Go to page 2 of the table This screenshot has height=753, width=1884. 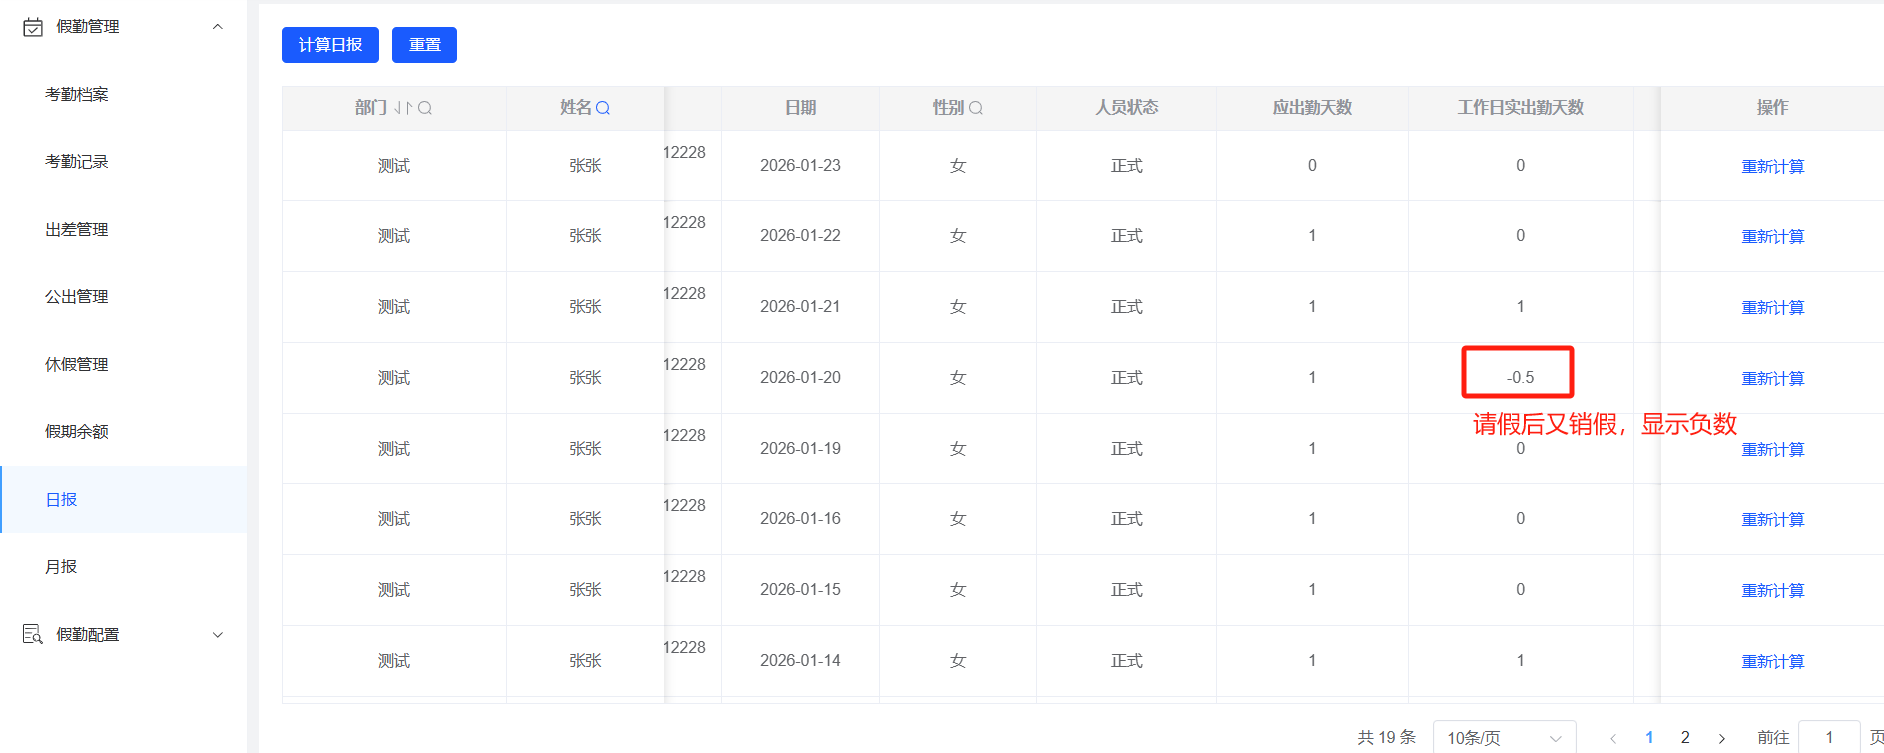tap(1685, 737)
